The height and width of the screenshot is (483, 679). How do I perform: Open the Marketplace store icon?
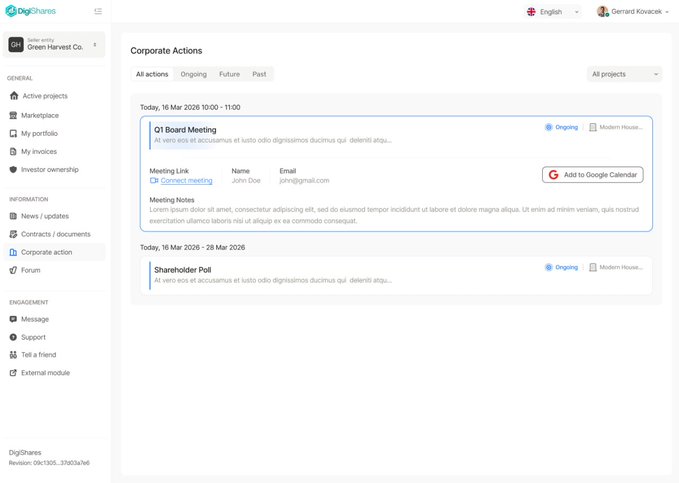pyautogui.click(x=13, y=115)
